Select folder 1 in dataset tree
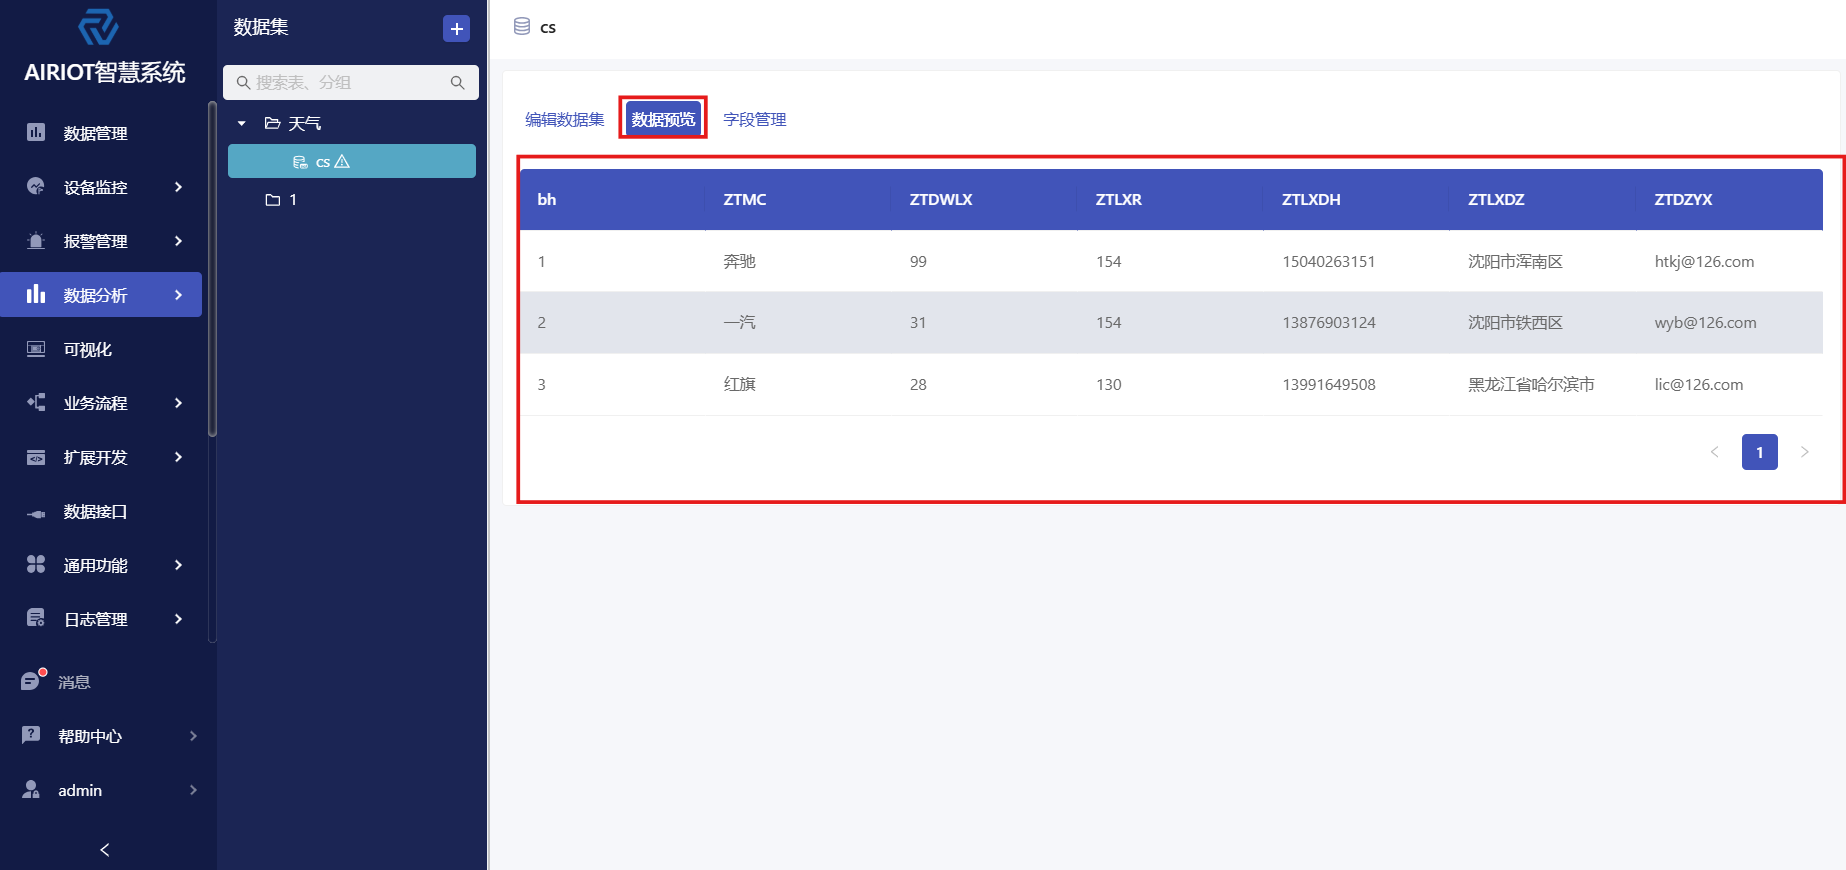 (x=292, y=200)
